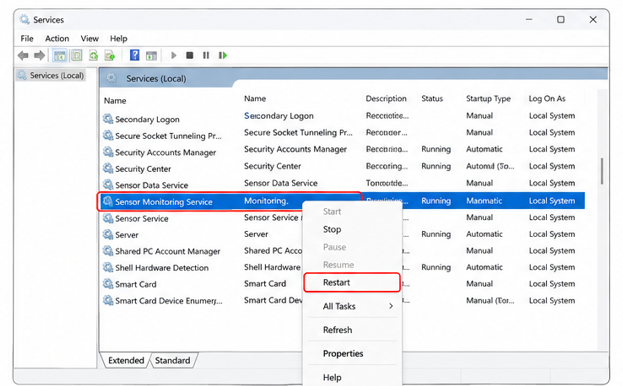Open the File menu
Viewport: 623px width, 386px height.
click(x=27, y=39)
